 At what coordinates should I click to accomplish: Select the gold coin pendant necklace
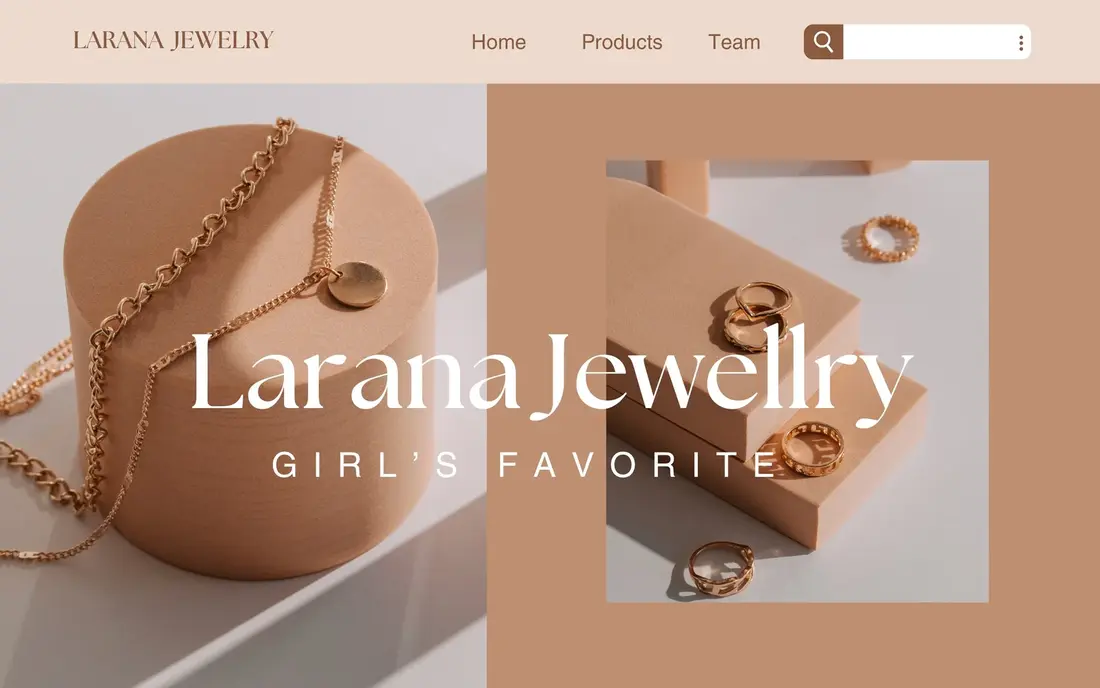point(356,284)
